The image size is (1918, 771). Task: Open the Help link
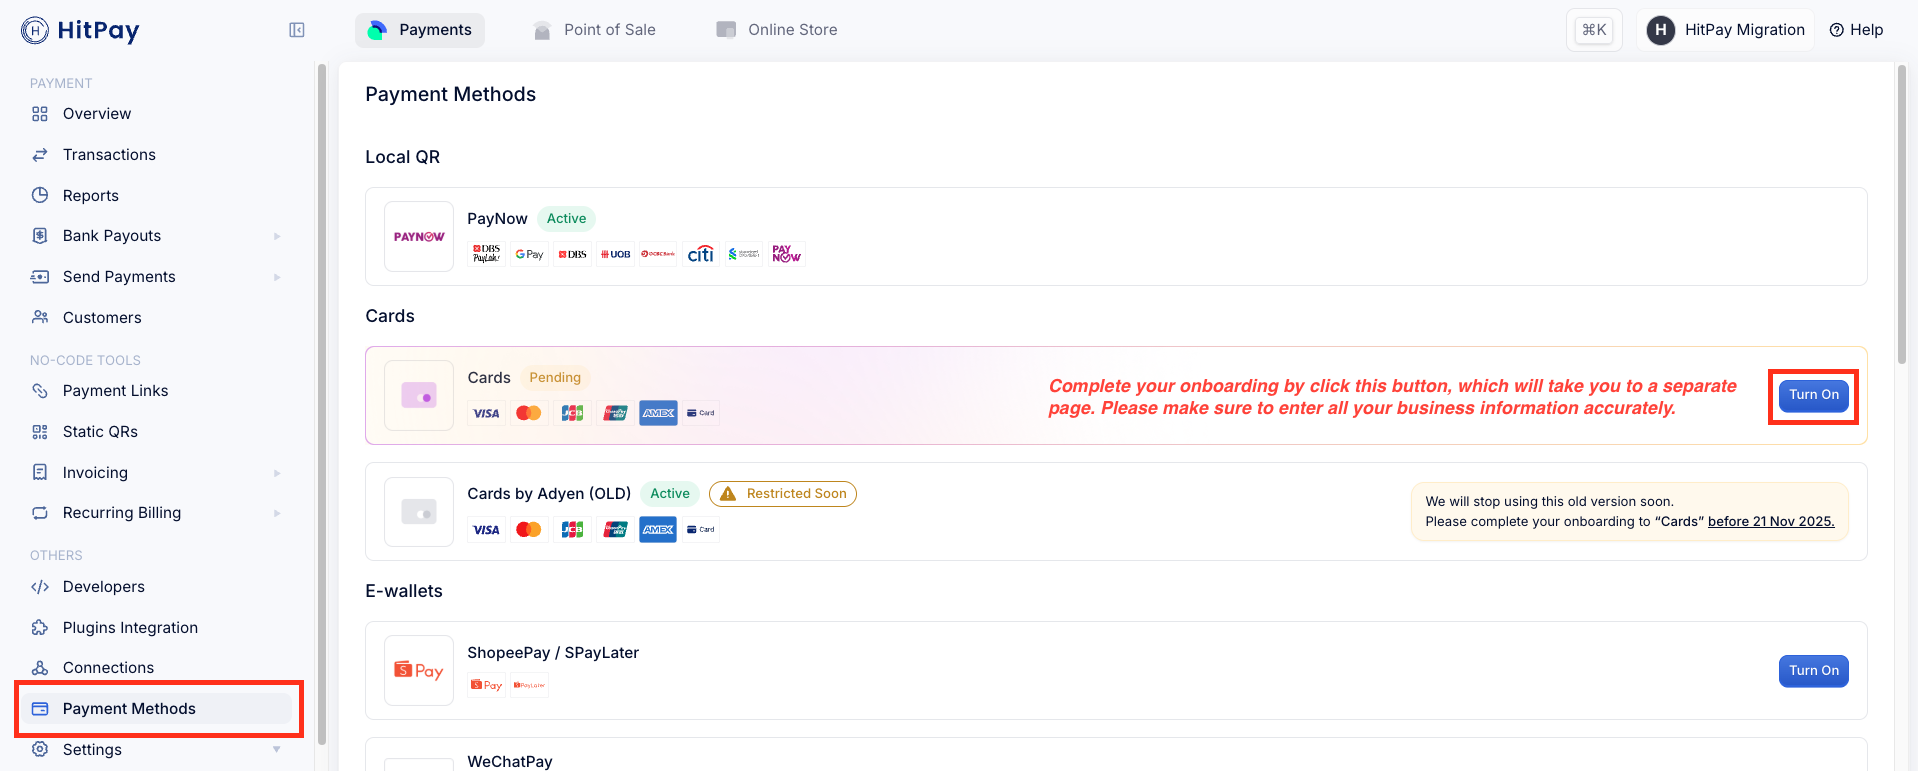coord(1856,30)
